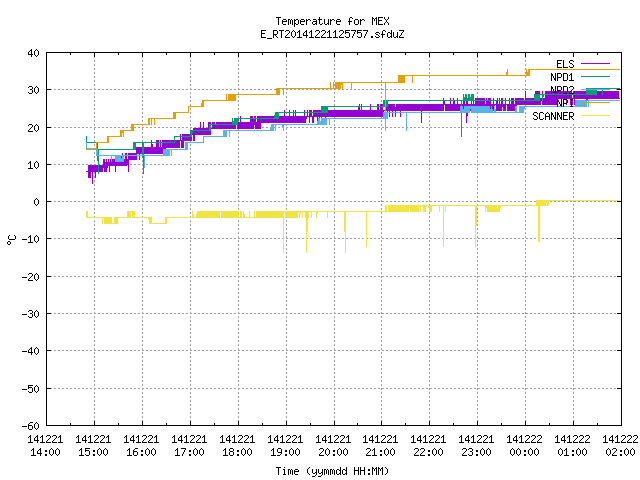Click the y-axis tick label -40

pos(31,351)
